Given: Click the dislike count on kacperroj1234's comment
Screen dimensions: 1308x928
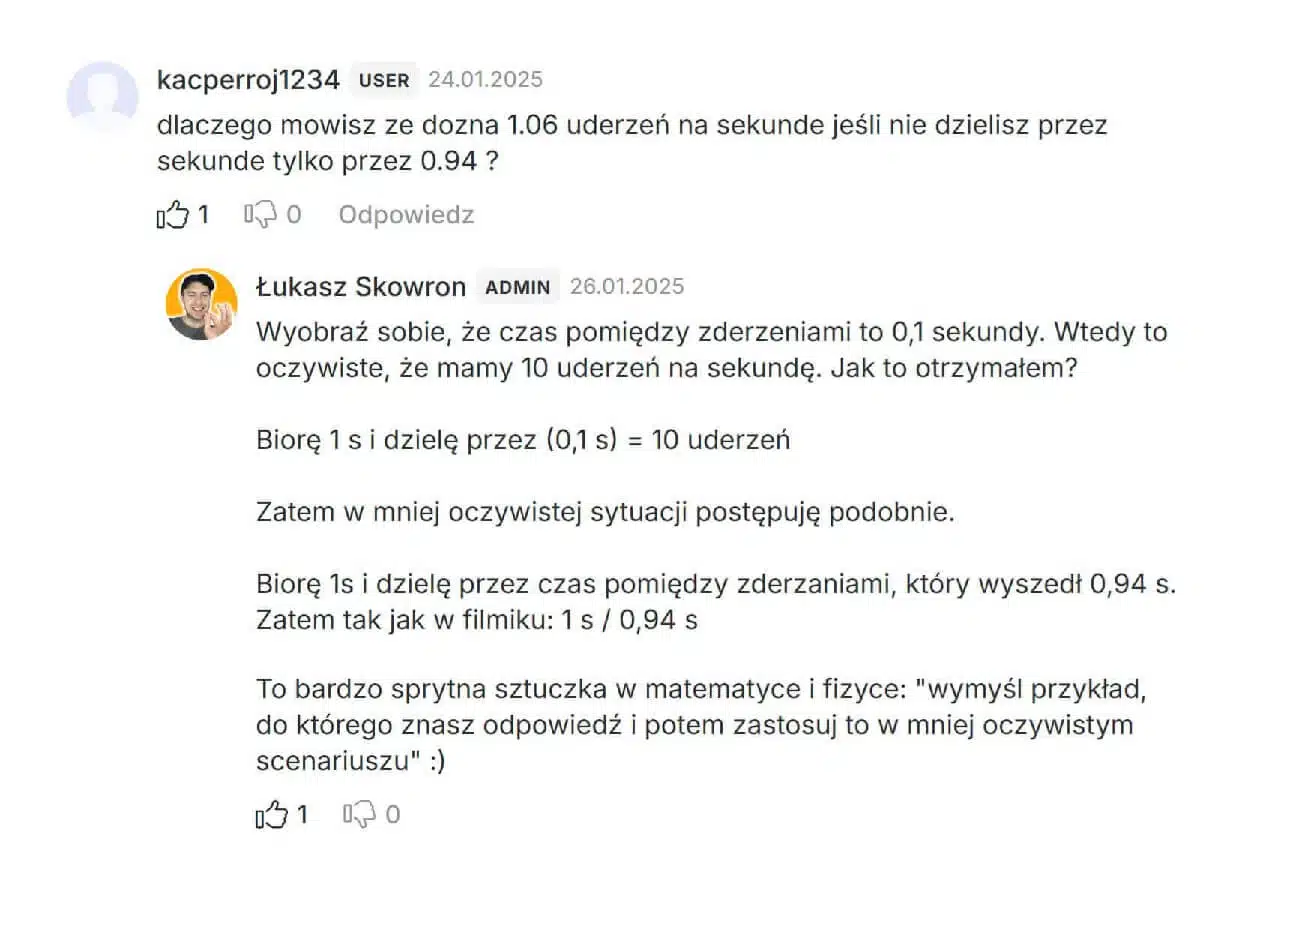Looking at the screenshot, I should click(x=294, y=215).
